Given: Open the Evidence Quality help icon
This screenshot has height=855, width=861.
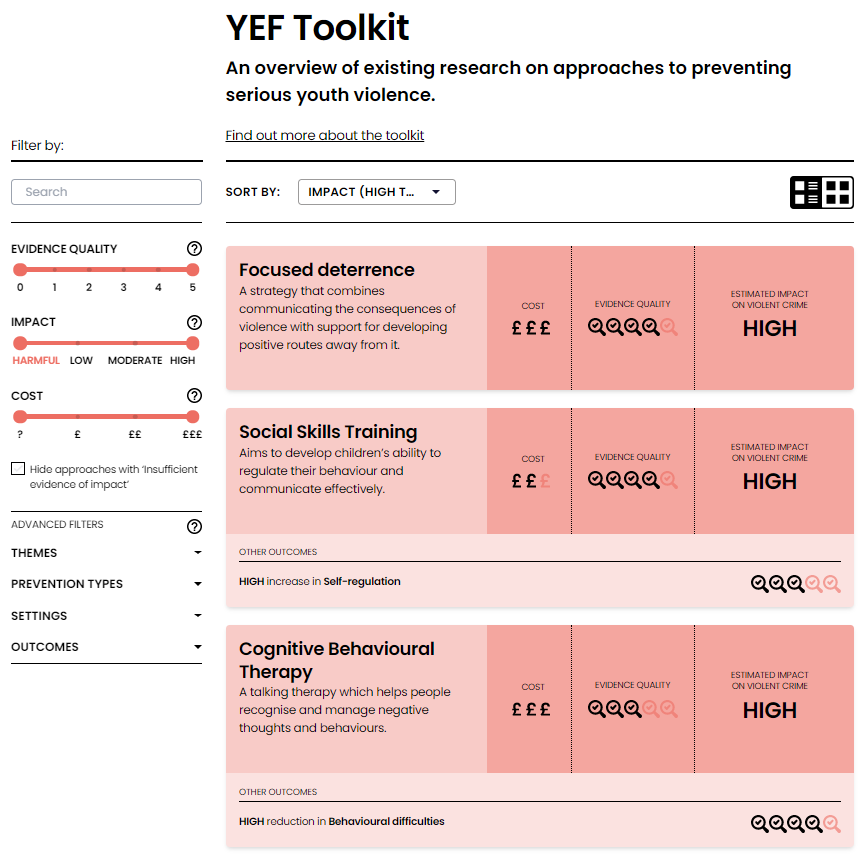Looking at the screenshot, I should [194, 249].
